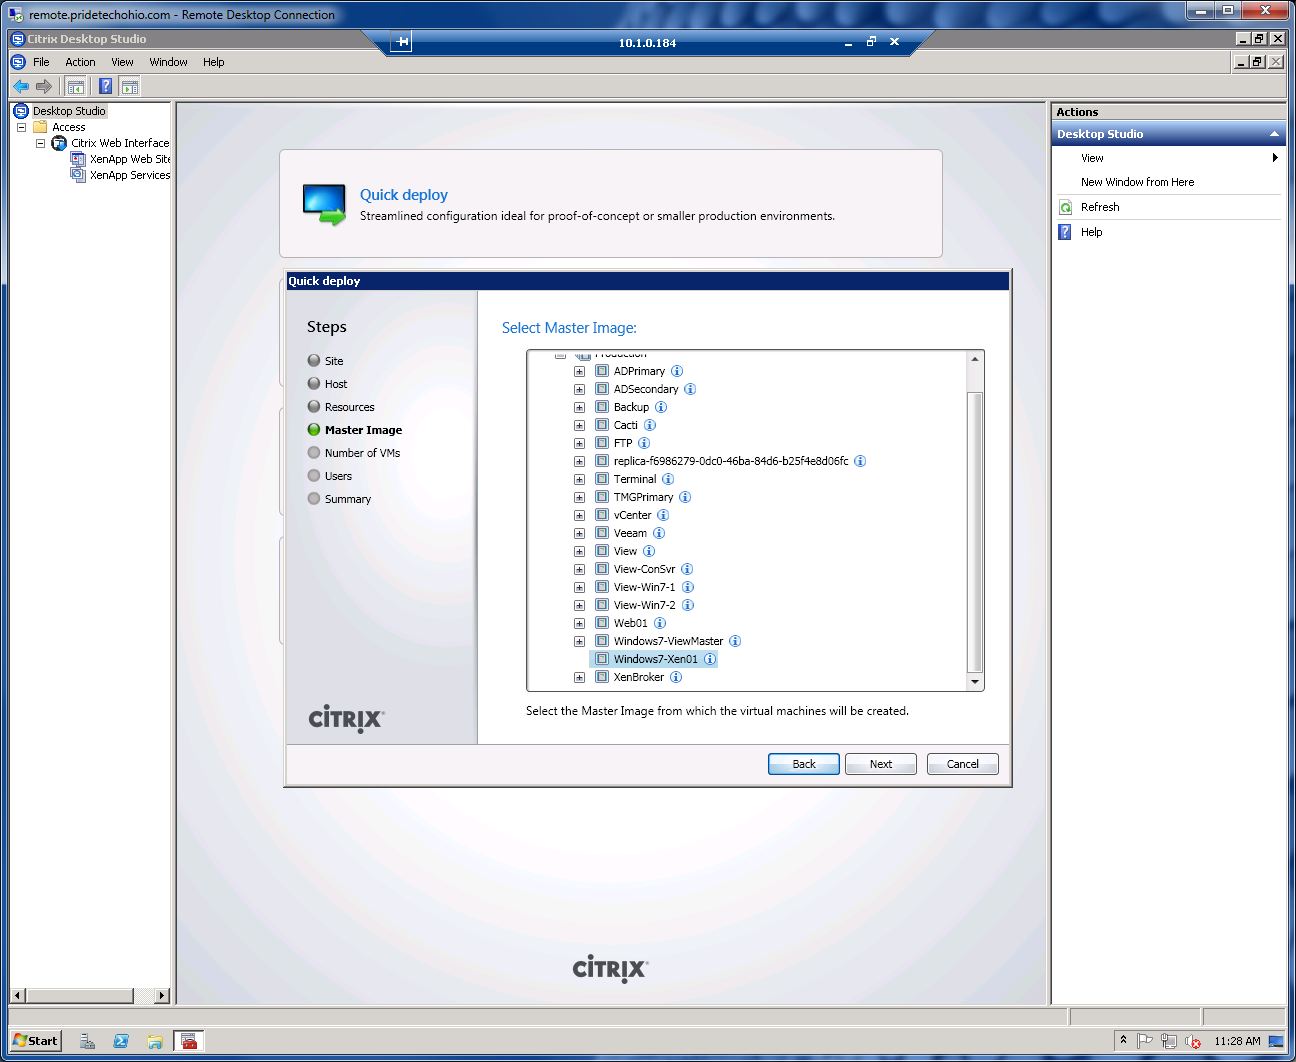Toggle the Action pane toolbar icon

point(129,86)
